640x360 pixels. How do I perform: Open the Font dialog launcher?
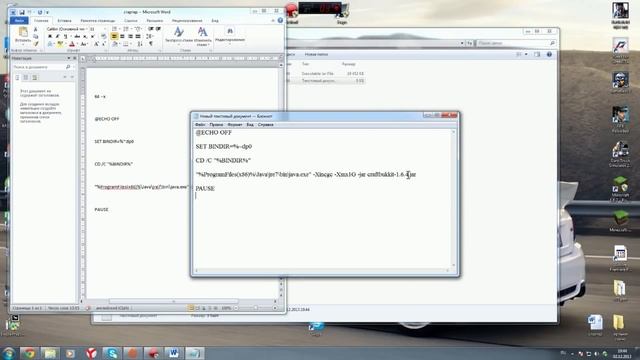pos(105,50)
